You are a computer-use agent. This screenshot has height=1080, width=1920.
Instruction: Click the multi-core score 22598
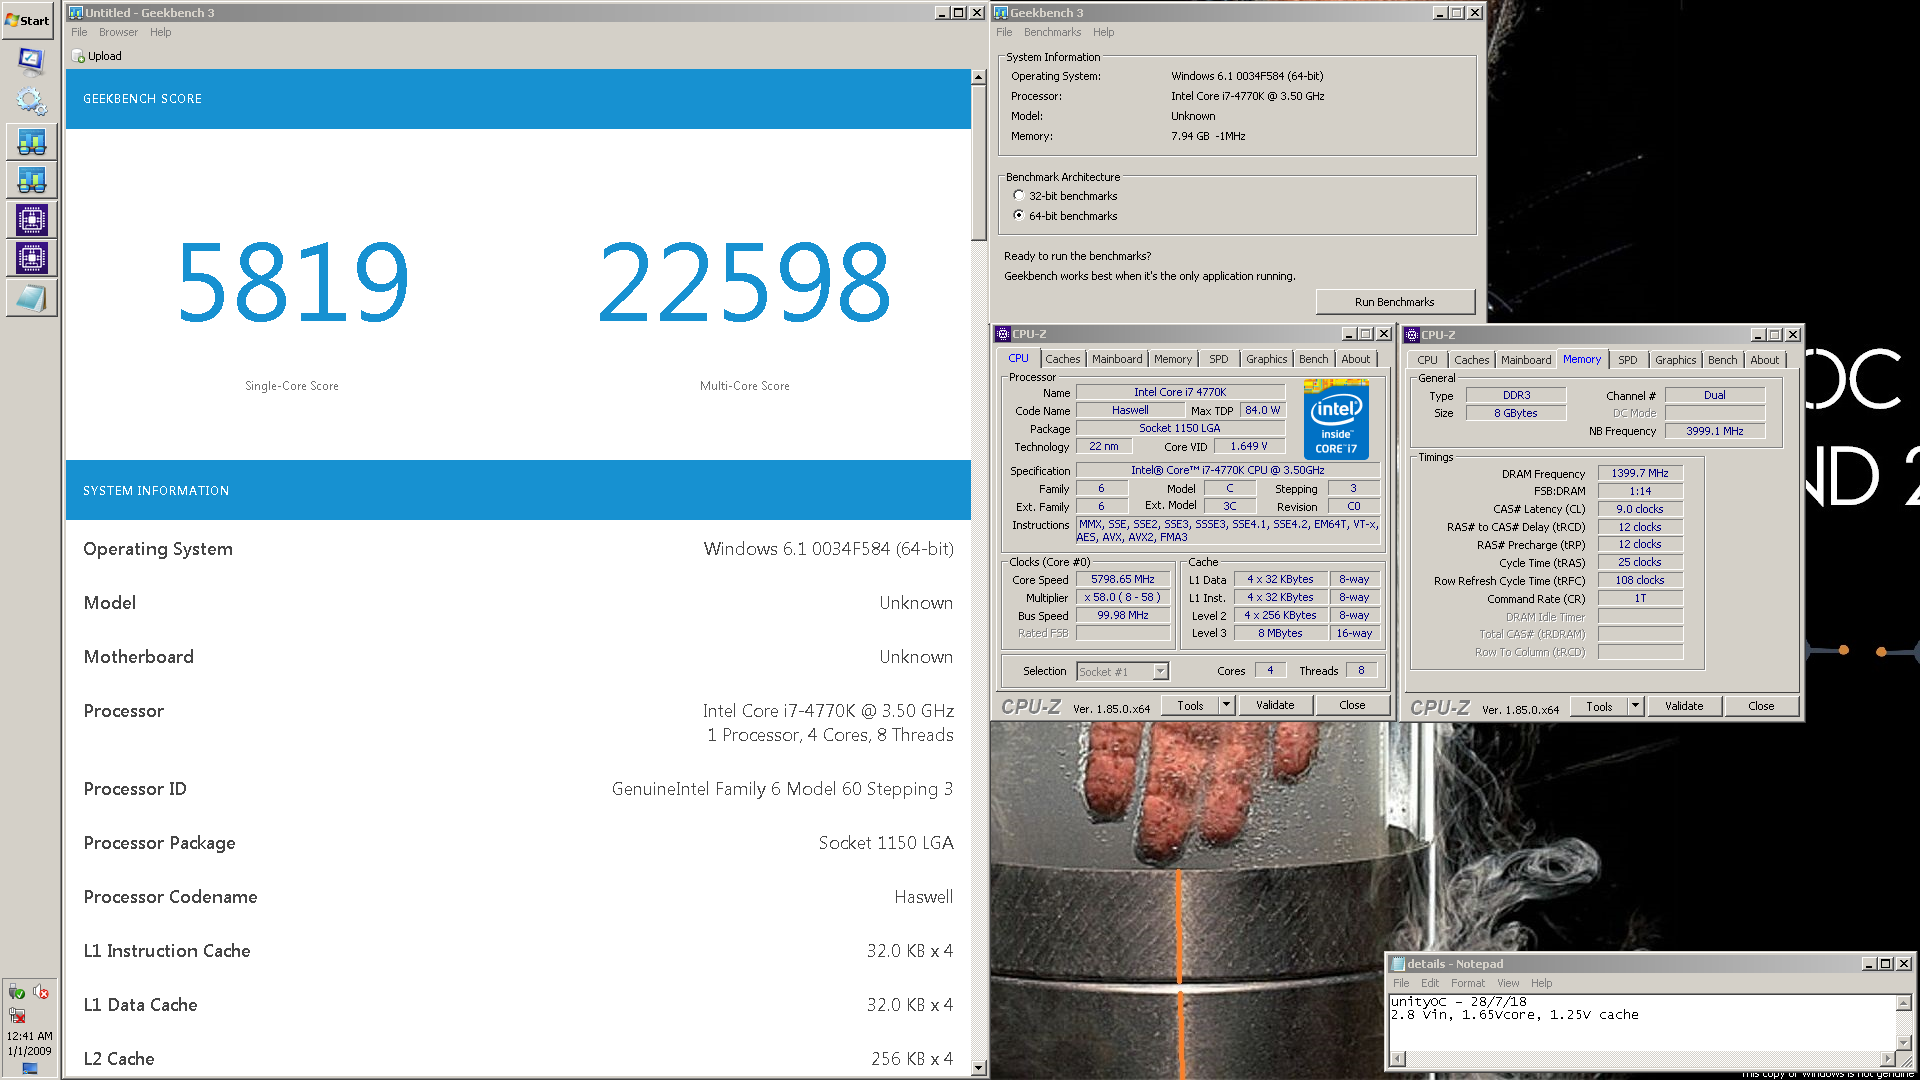(x=744, y=283)
